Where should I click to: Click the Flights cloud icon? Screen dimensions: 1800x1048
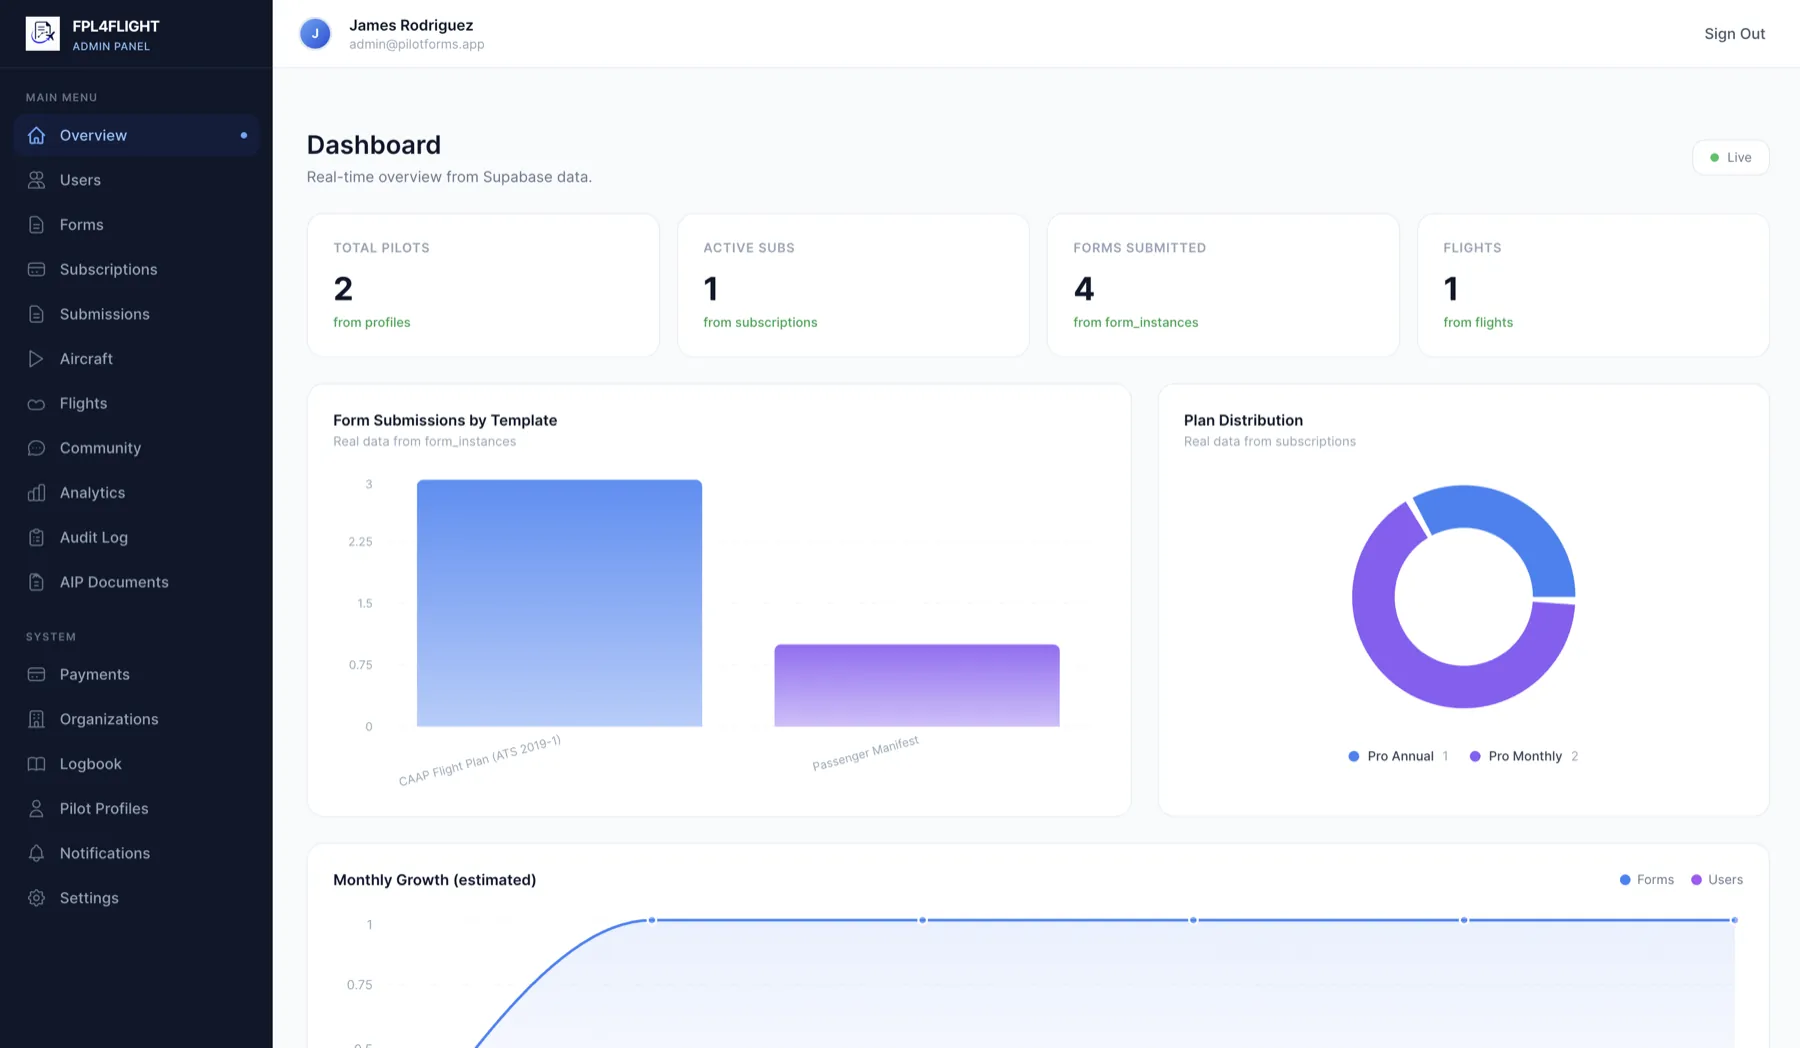pyautogui.click(x=36, y=404)
